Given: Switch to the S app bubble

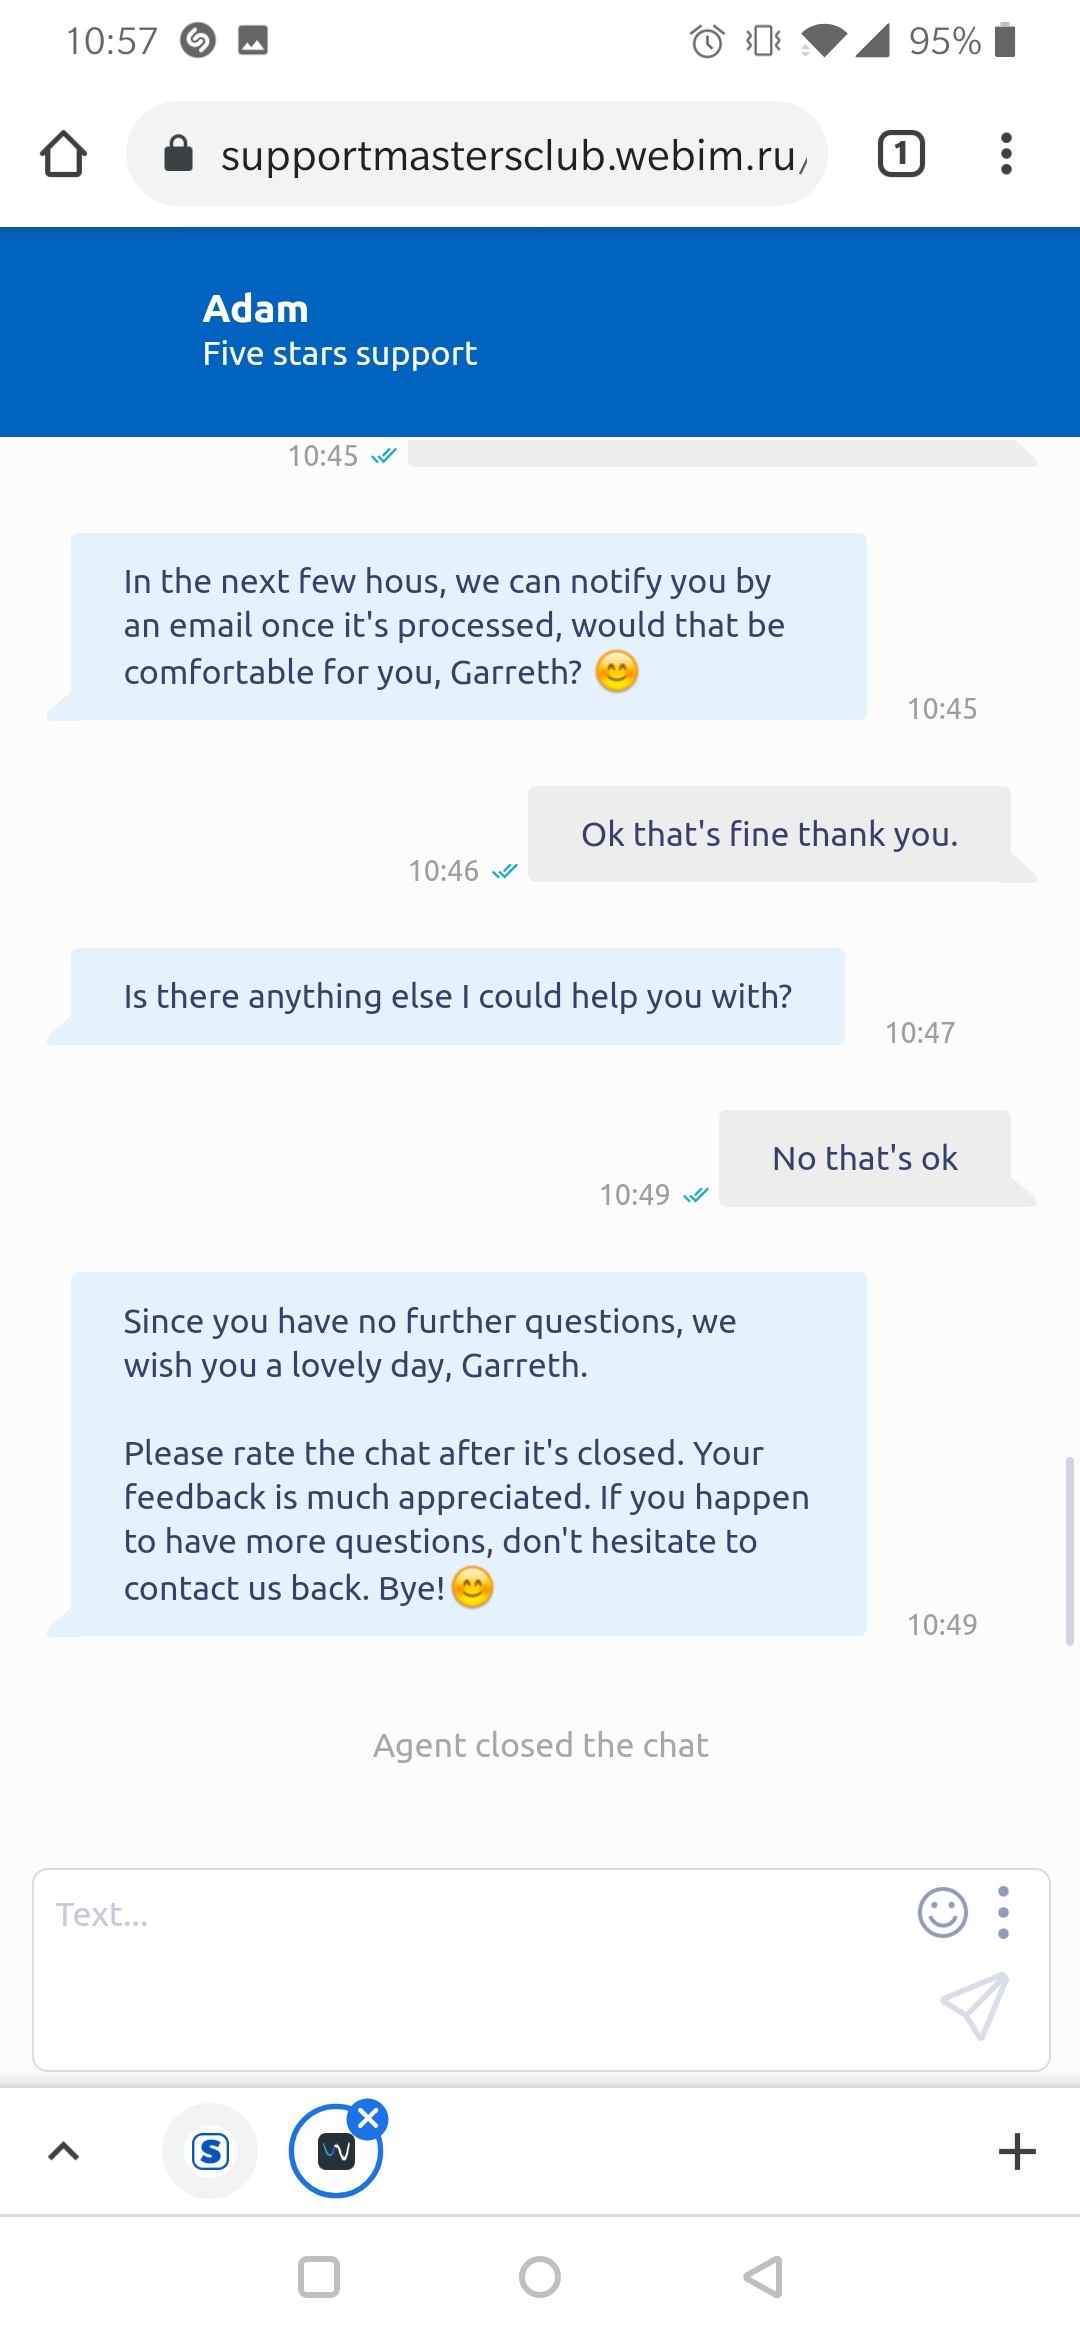Looking at the screenshot, I should 210,2151.
